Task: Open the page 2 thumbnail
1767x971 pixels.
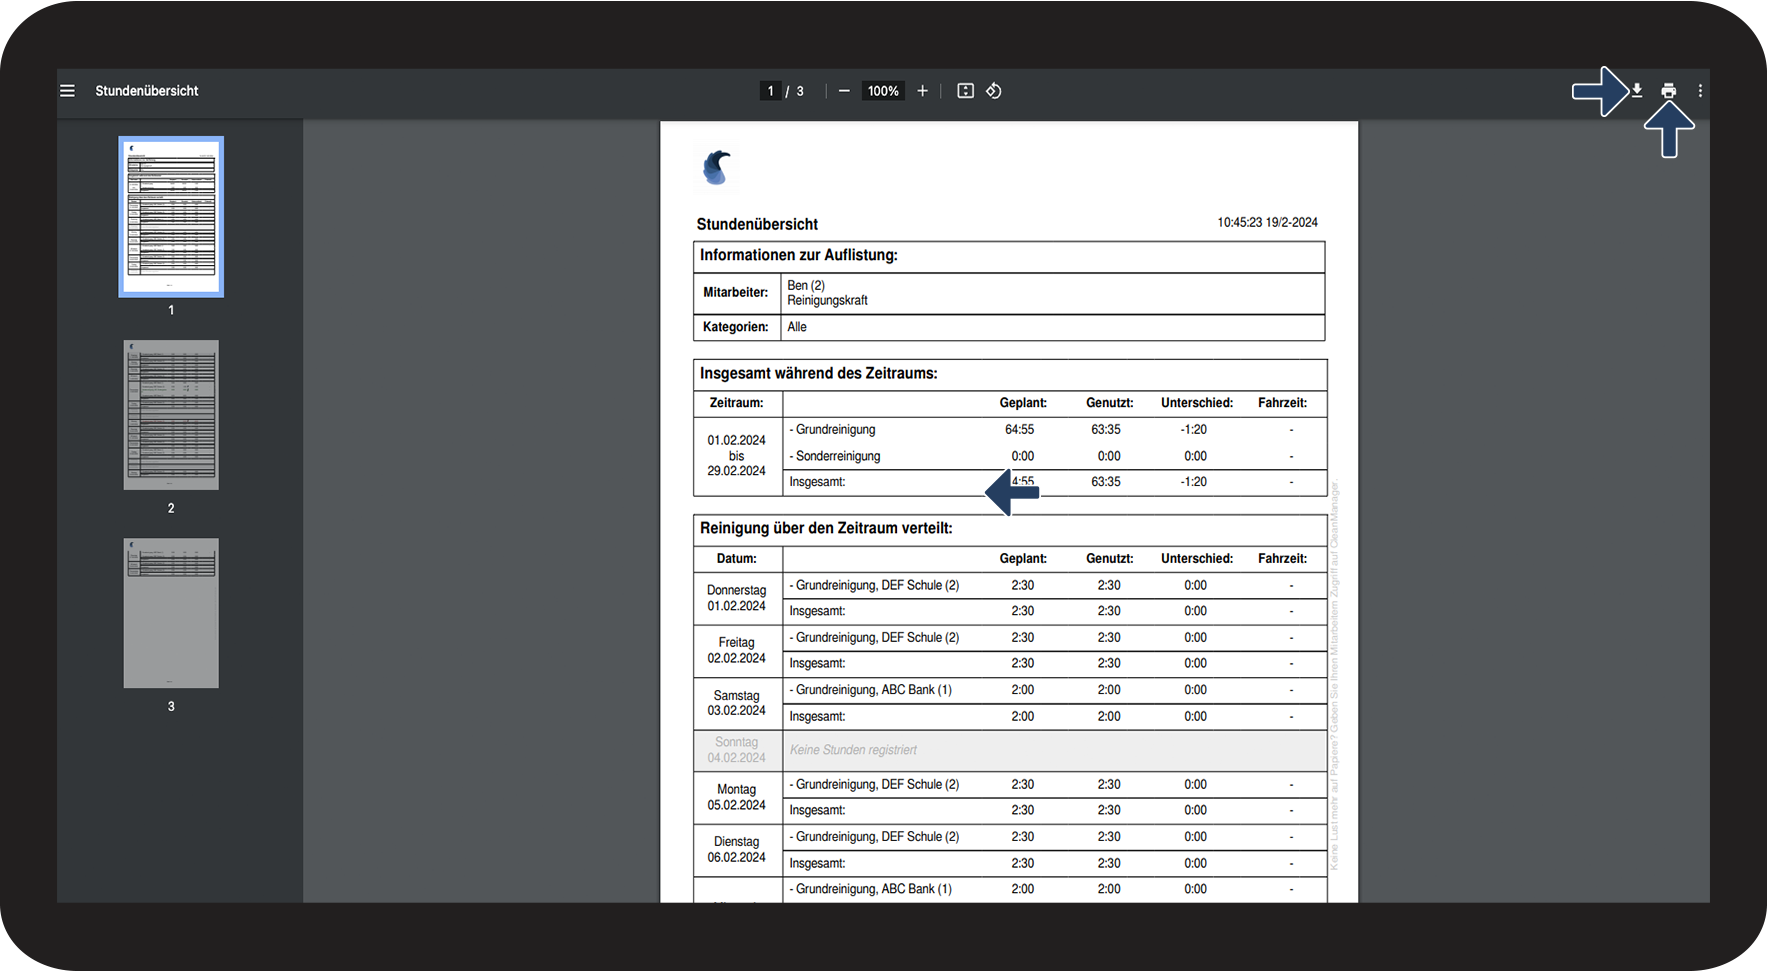Action: pos(171,415)
